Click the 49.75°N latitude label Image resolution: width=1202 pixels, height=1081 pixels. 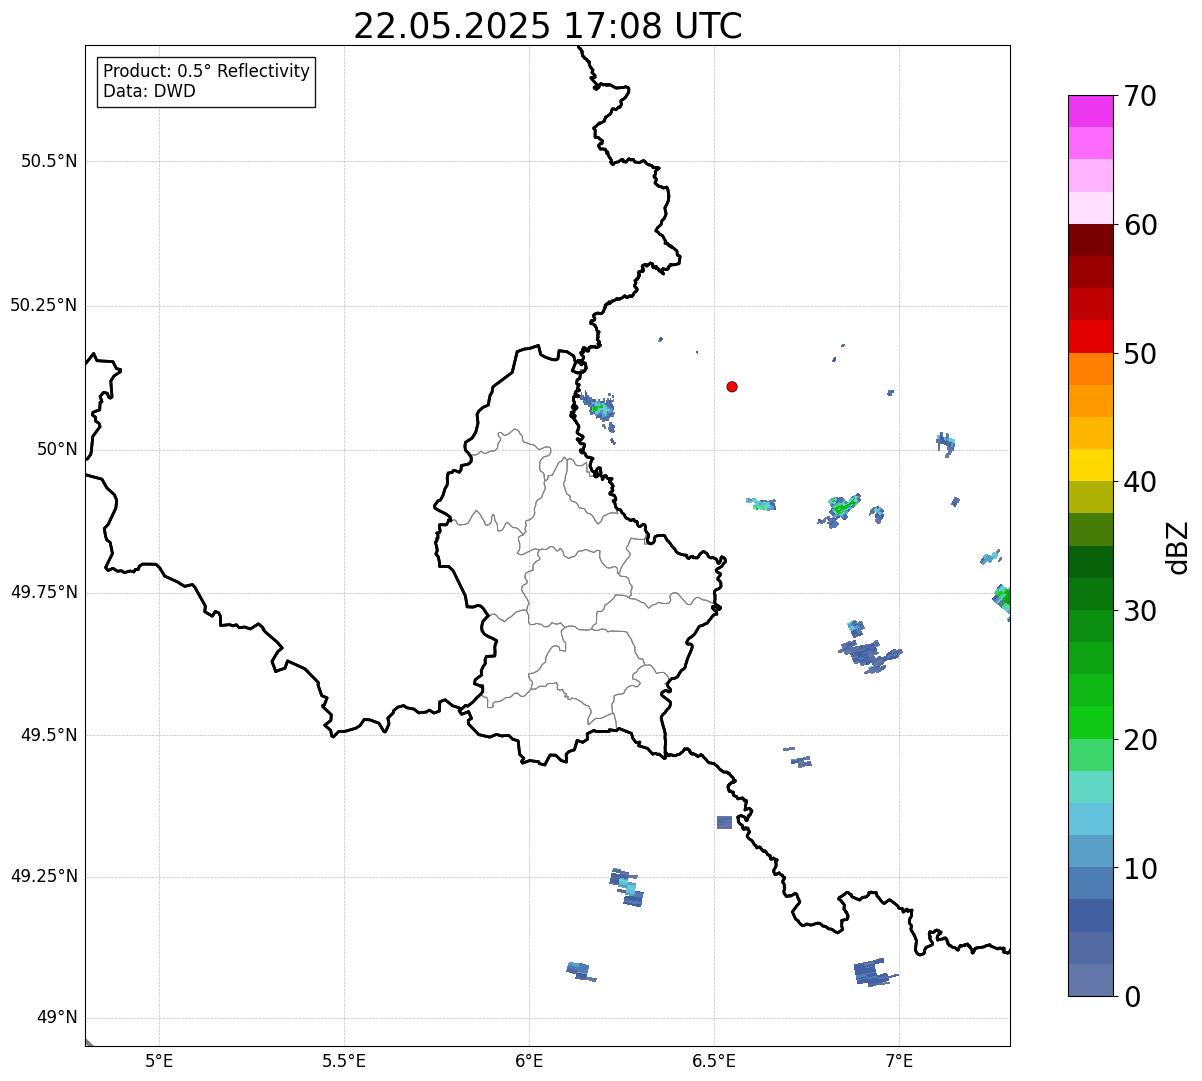44,592
